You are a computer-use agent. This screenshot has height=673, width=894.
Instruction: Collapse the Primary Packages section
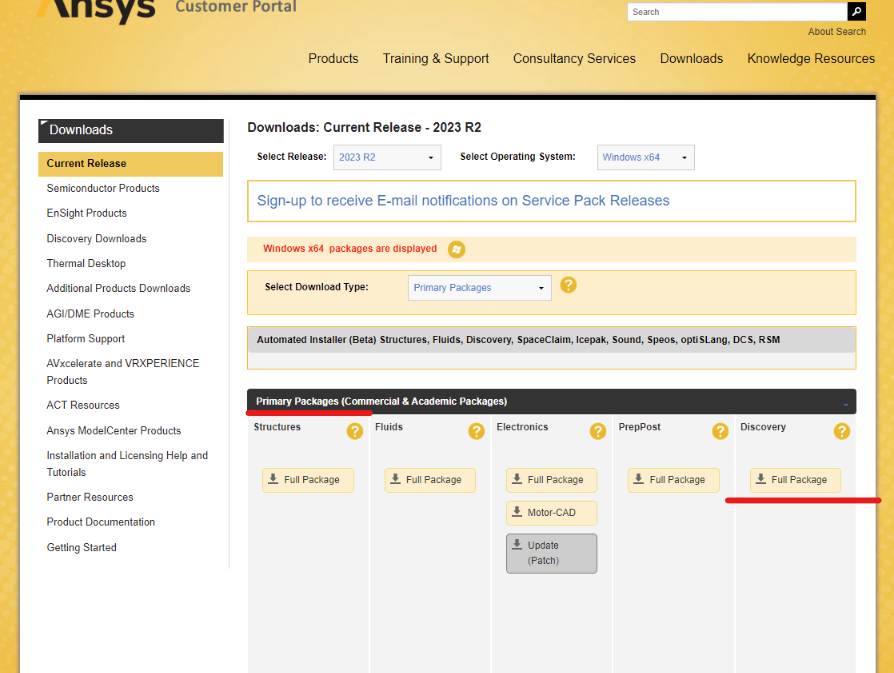[845, 403]
